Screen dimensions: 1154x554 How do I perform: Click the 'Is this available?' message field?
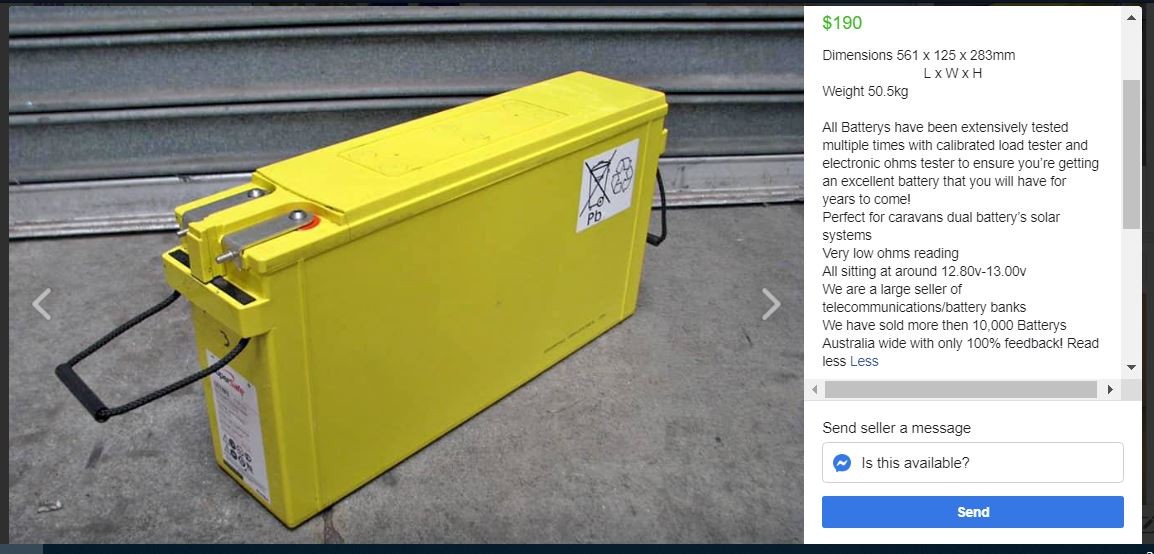coord(972,463)
